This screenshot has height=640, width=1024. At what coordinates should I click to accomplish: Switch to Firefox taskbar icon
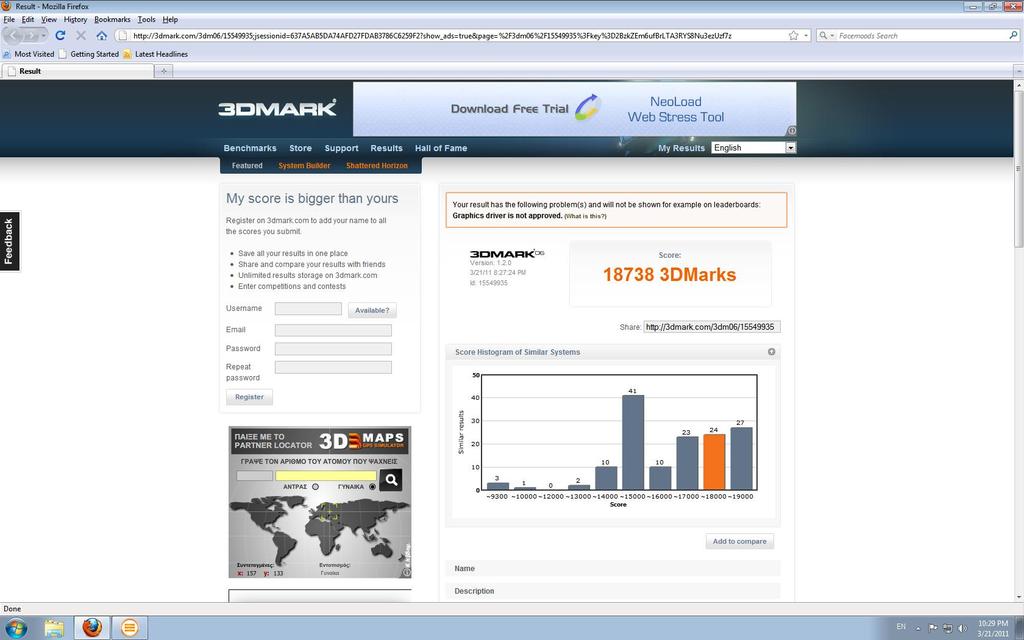click(92, 628)
